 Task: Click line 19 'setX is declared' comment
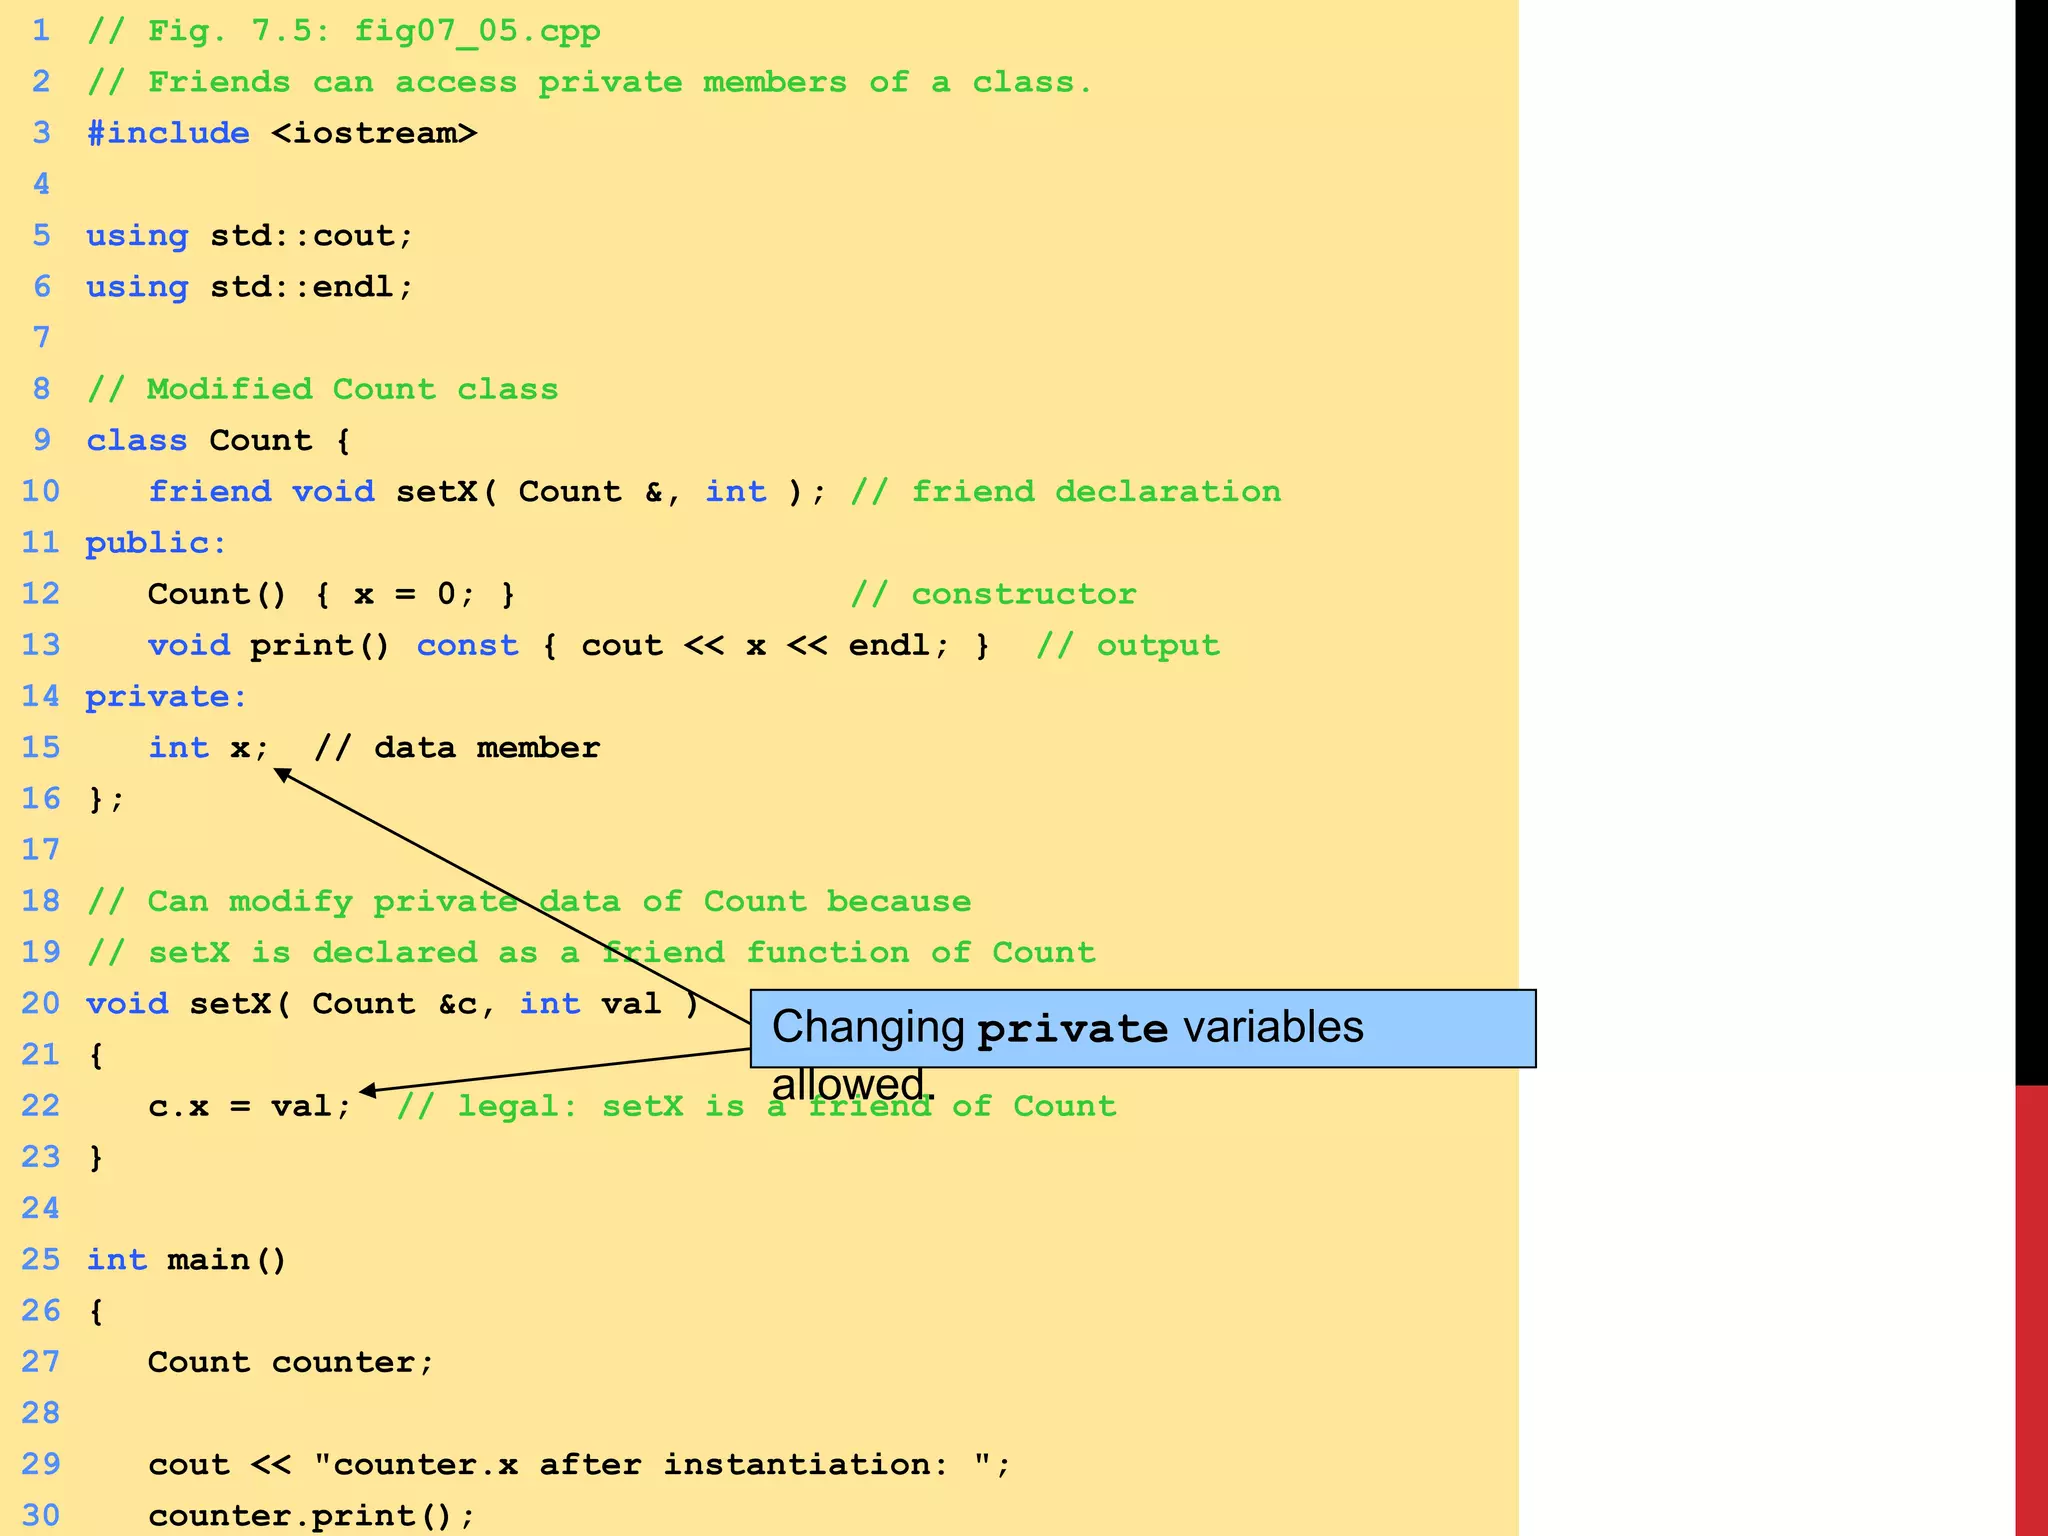[x=591, y=953]
